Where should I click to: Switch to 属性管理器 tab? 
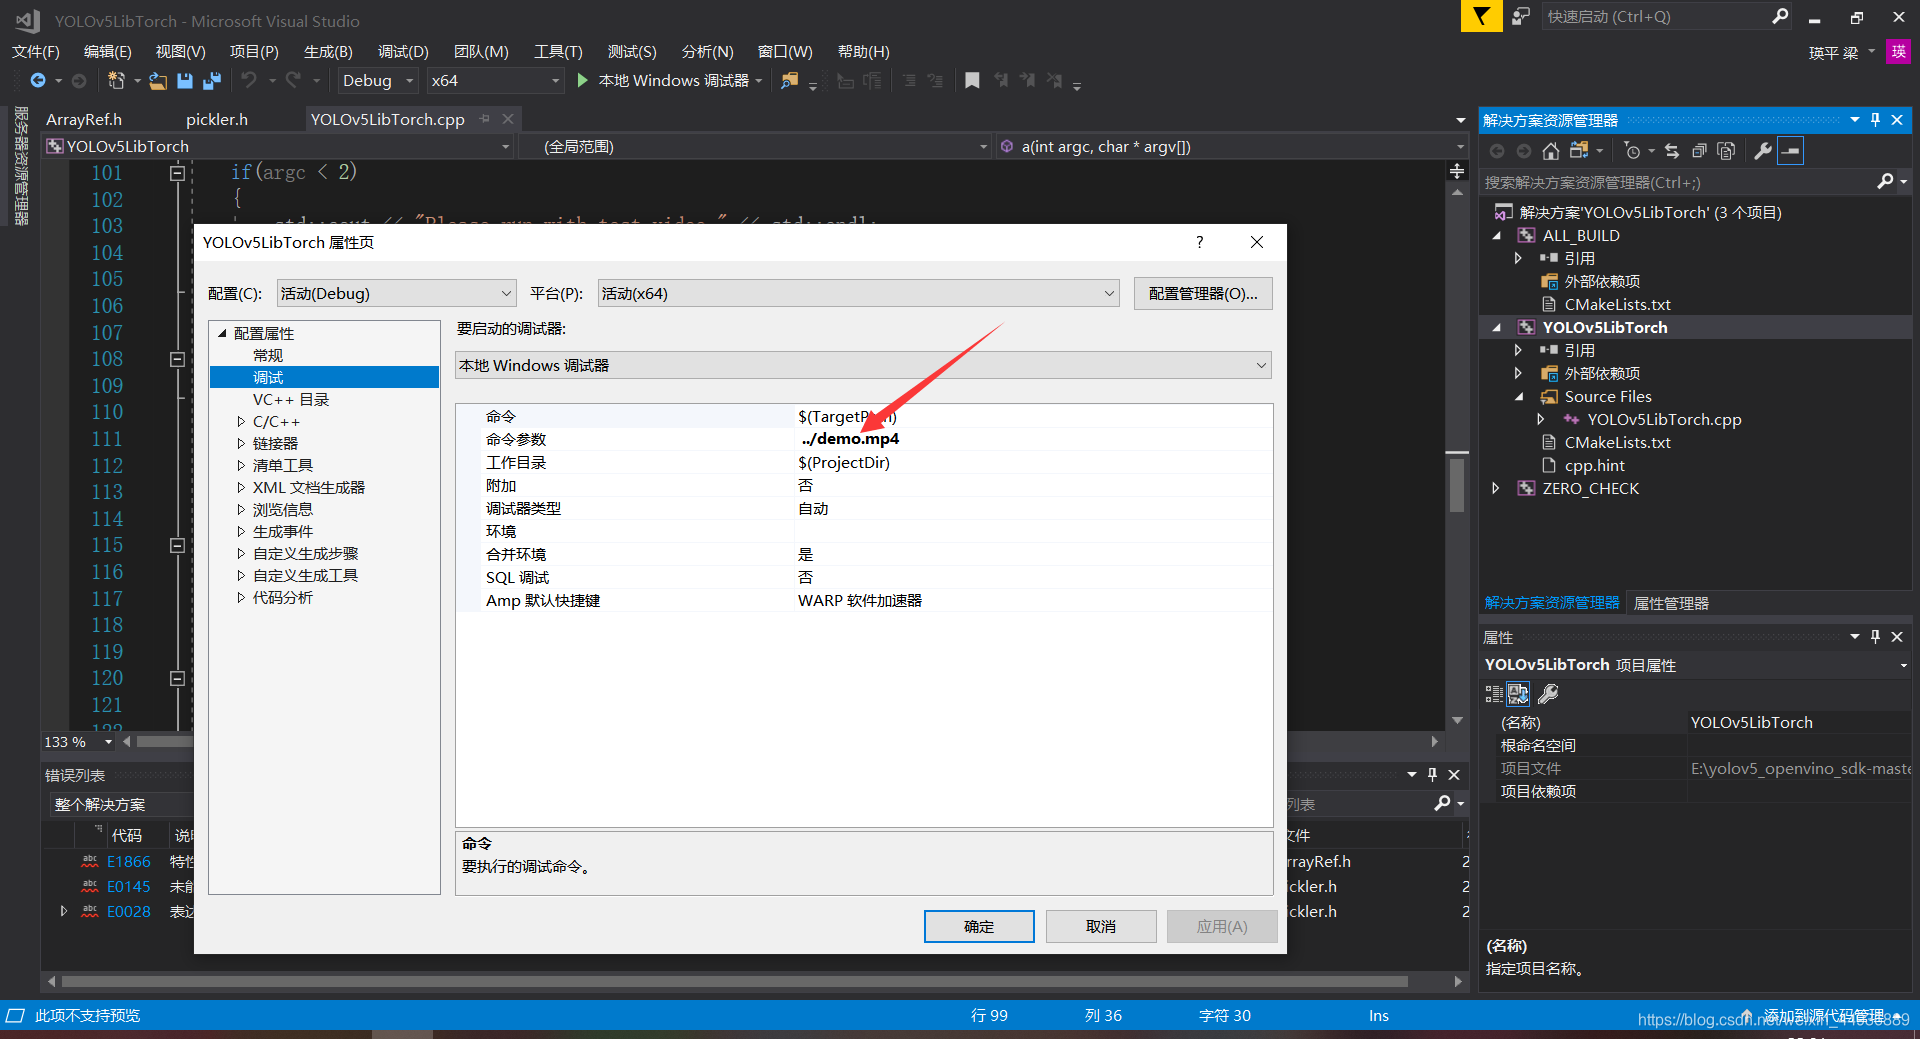(x=1670, y=603)
